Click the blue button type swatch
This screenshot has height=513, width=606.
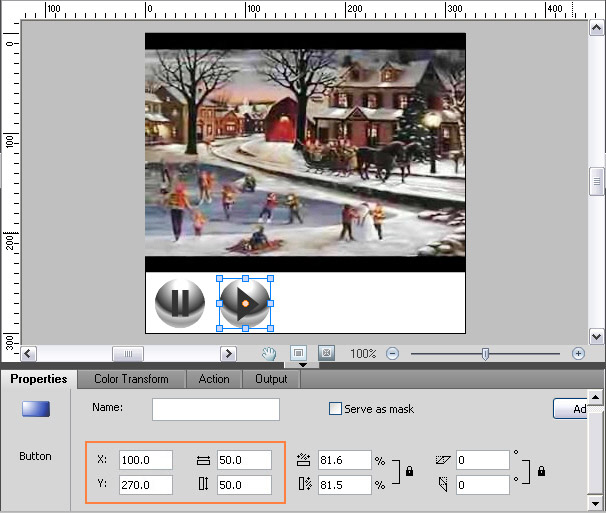click(36, 409)
